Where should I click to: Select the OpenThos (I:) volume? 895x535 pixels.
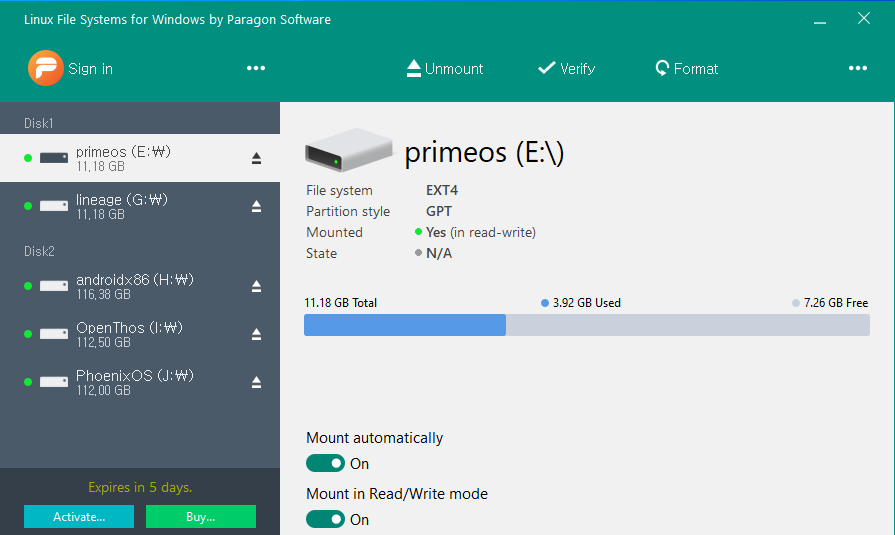[x=140, y=334]
